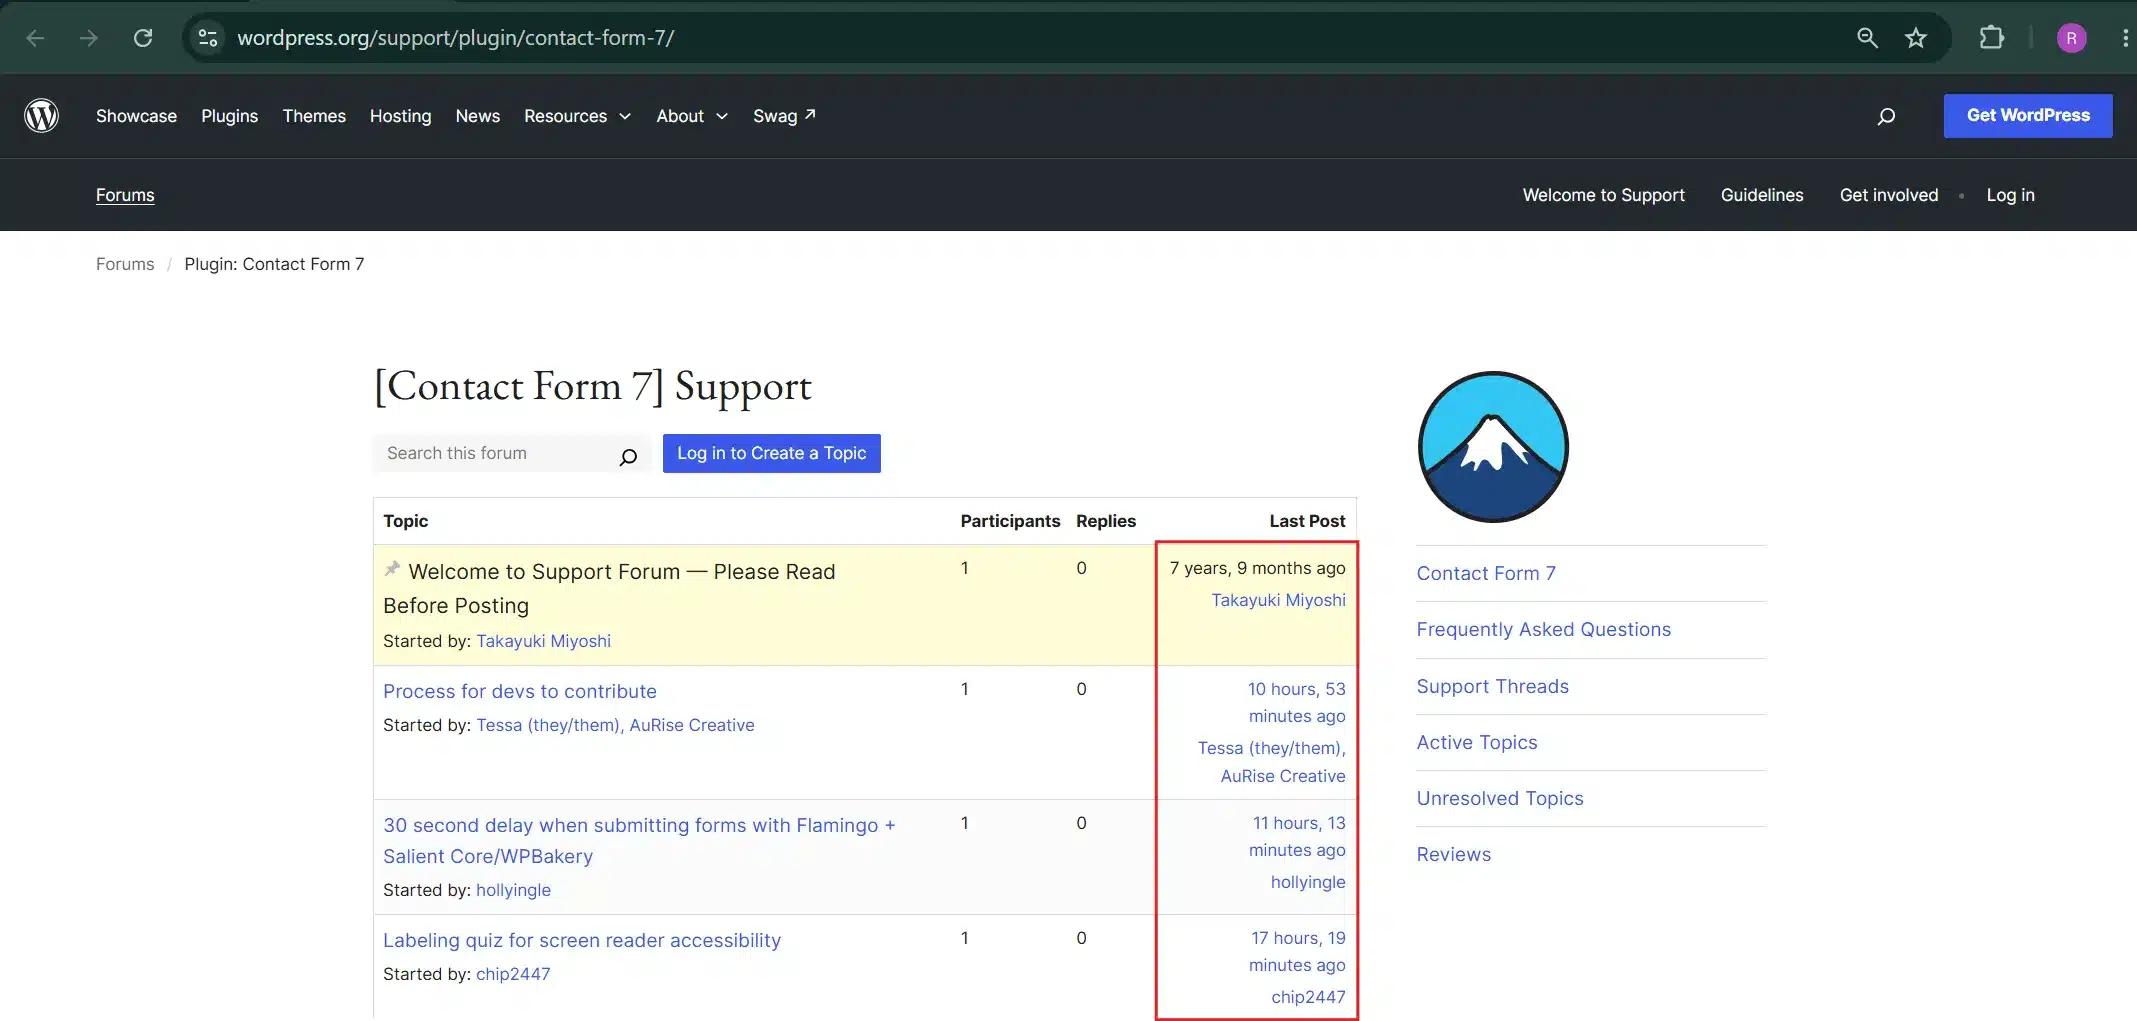Open the Showcase menu item
Viewport: 2137px width, 1021px height.
(x=136, y=116)
